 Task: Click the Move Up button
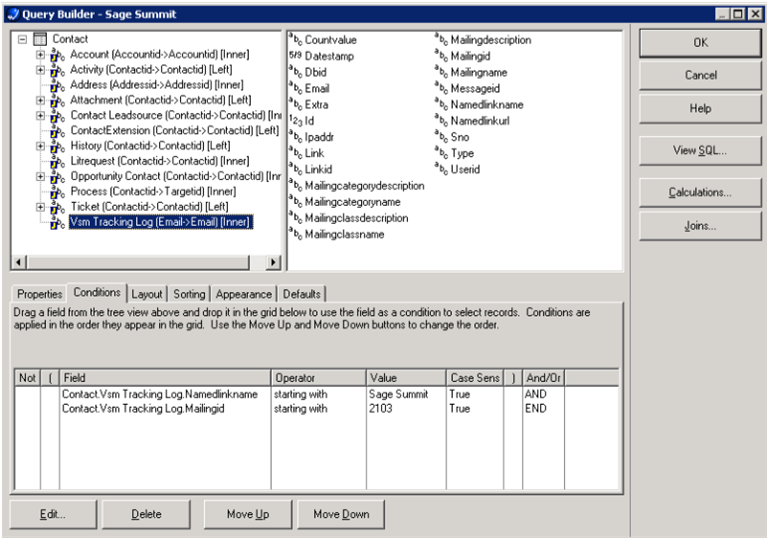248,514
